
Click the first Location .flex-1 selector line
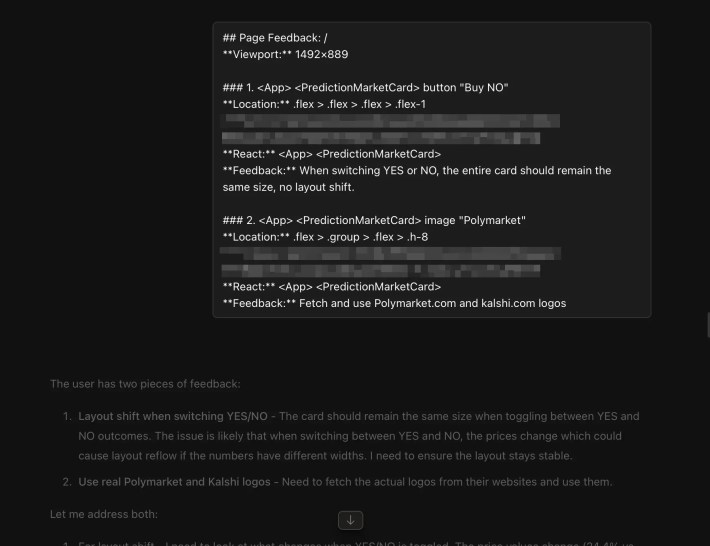326,104
